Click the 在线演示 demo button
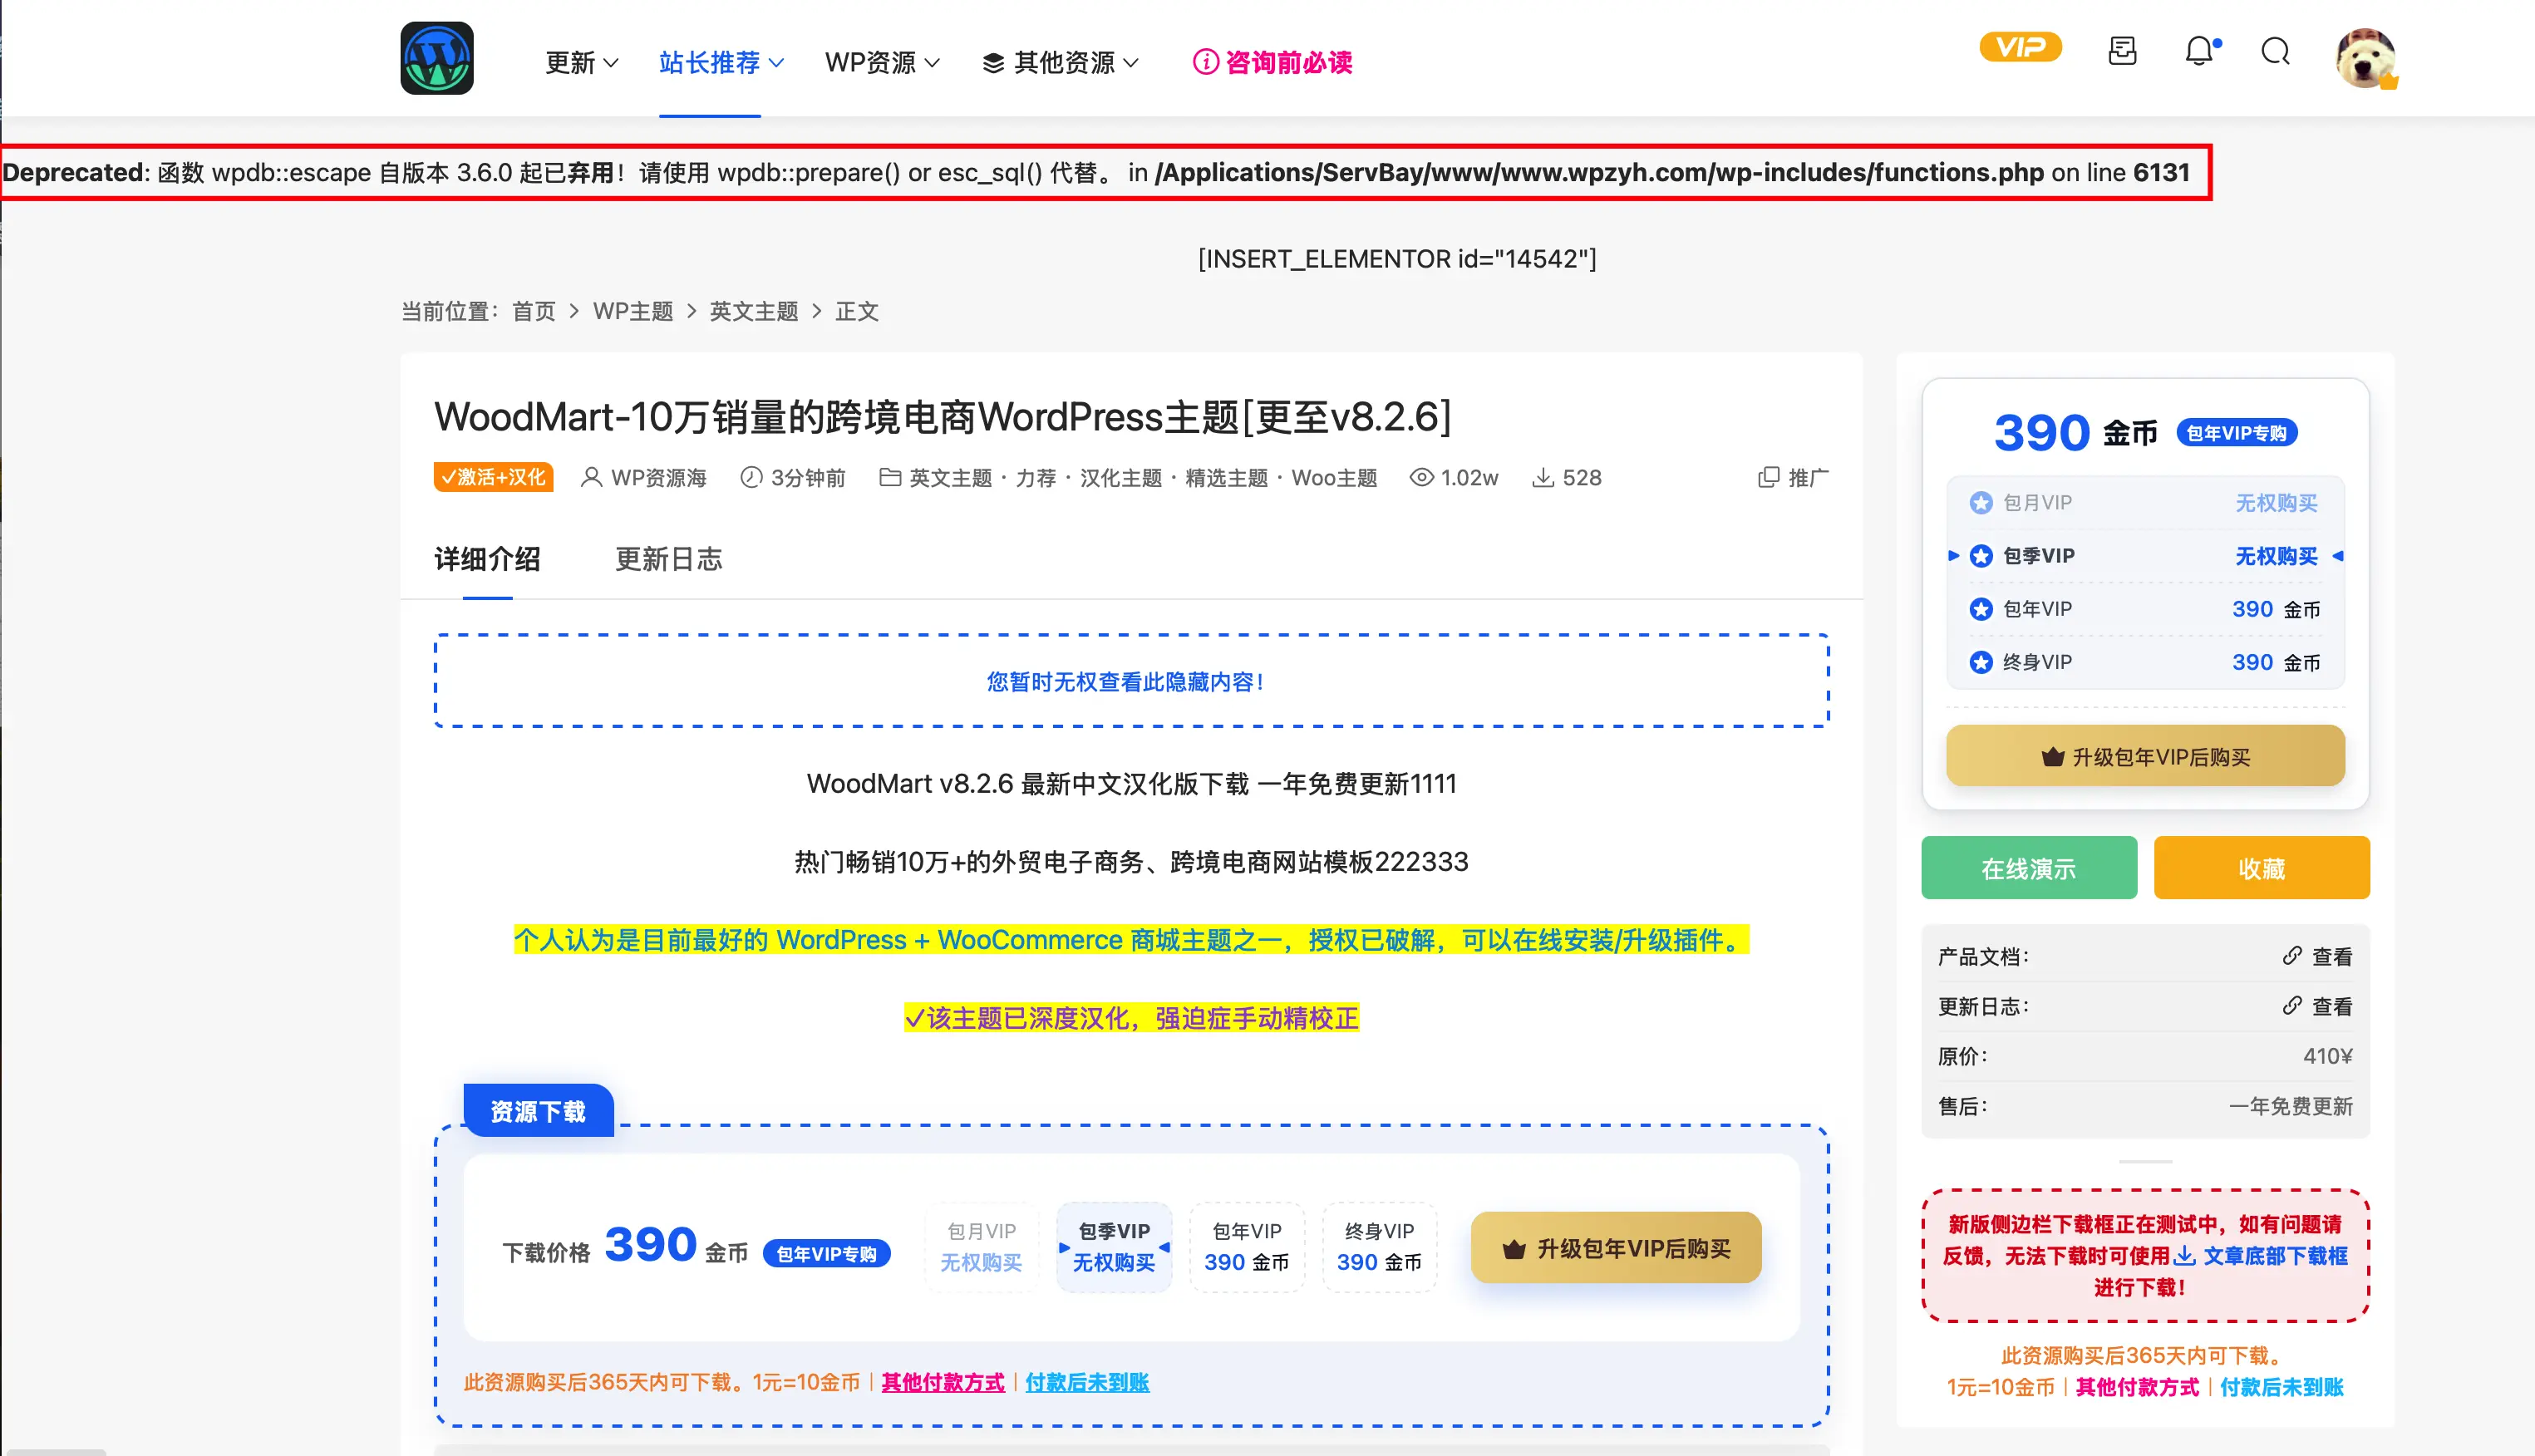 pos(2029,867)
